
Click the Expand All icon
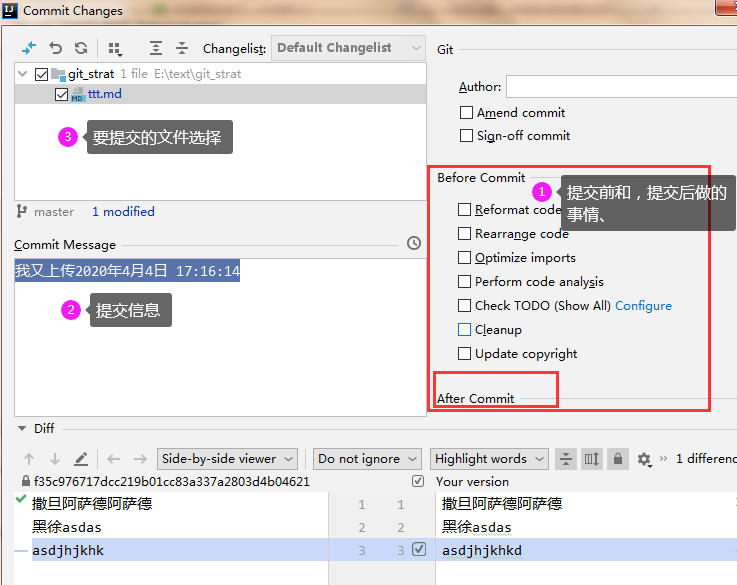pos(156,48)
